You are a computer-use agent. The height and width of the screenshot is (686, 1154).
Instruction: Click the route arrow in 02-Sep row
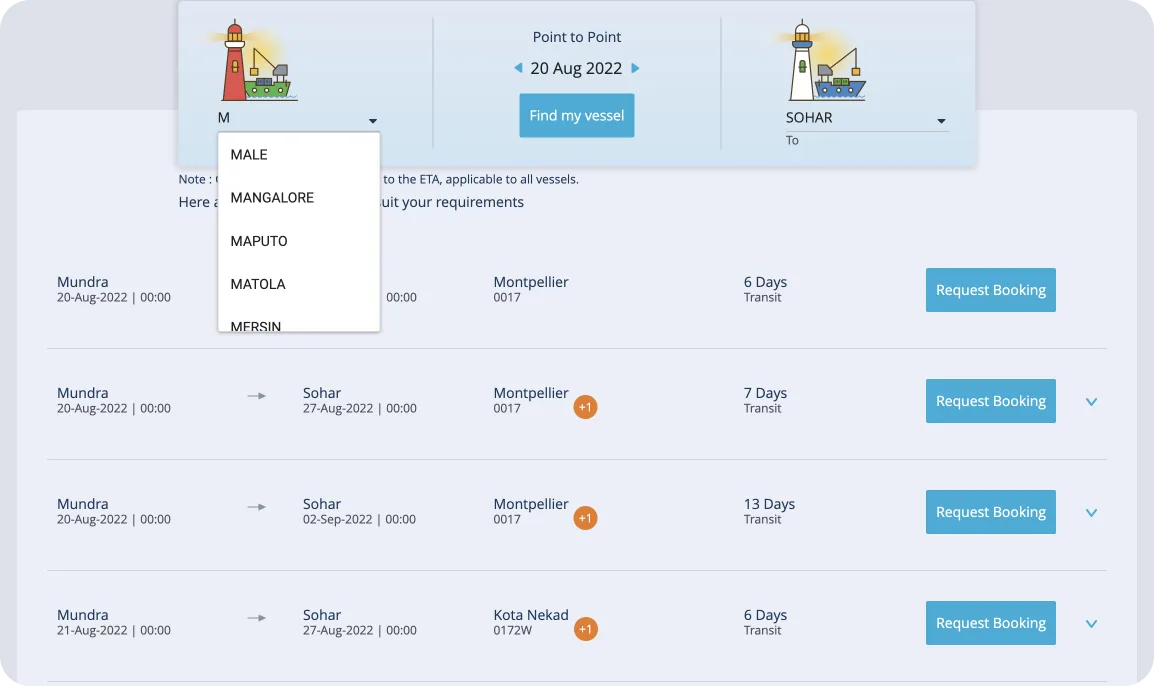[x=256, y=507]
